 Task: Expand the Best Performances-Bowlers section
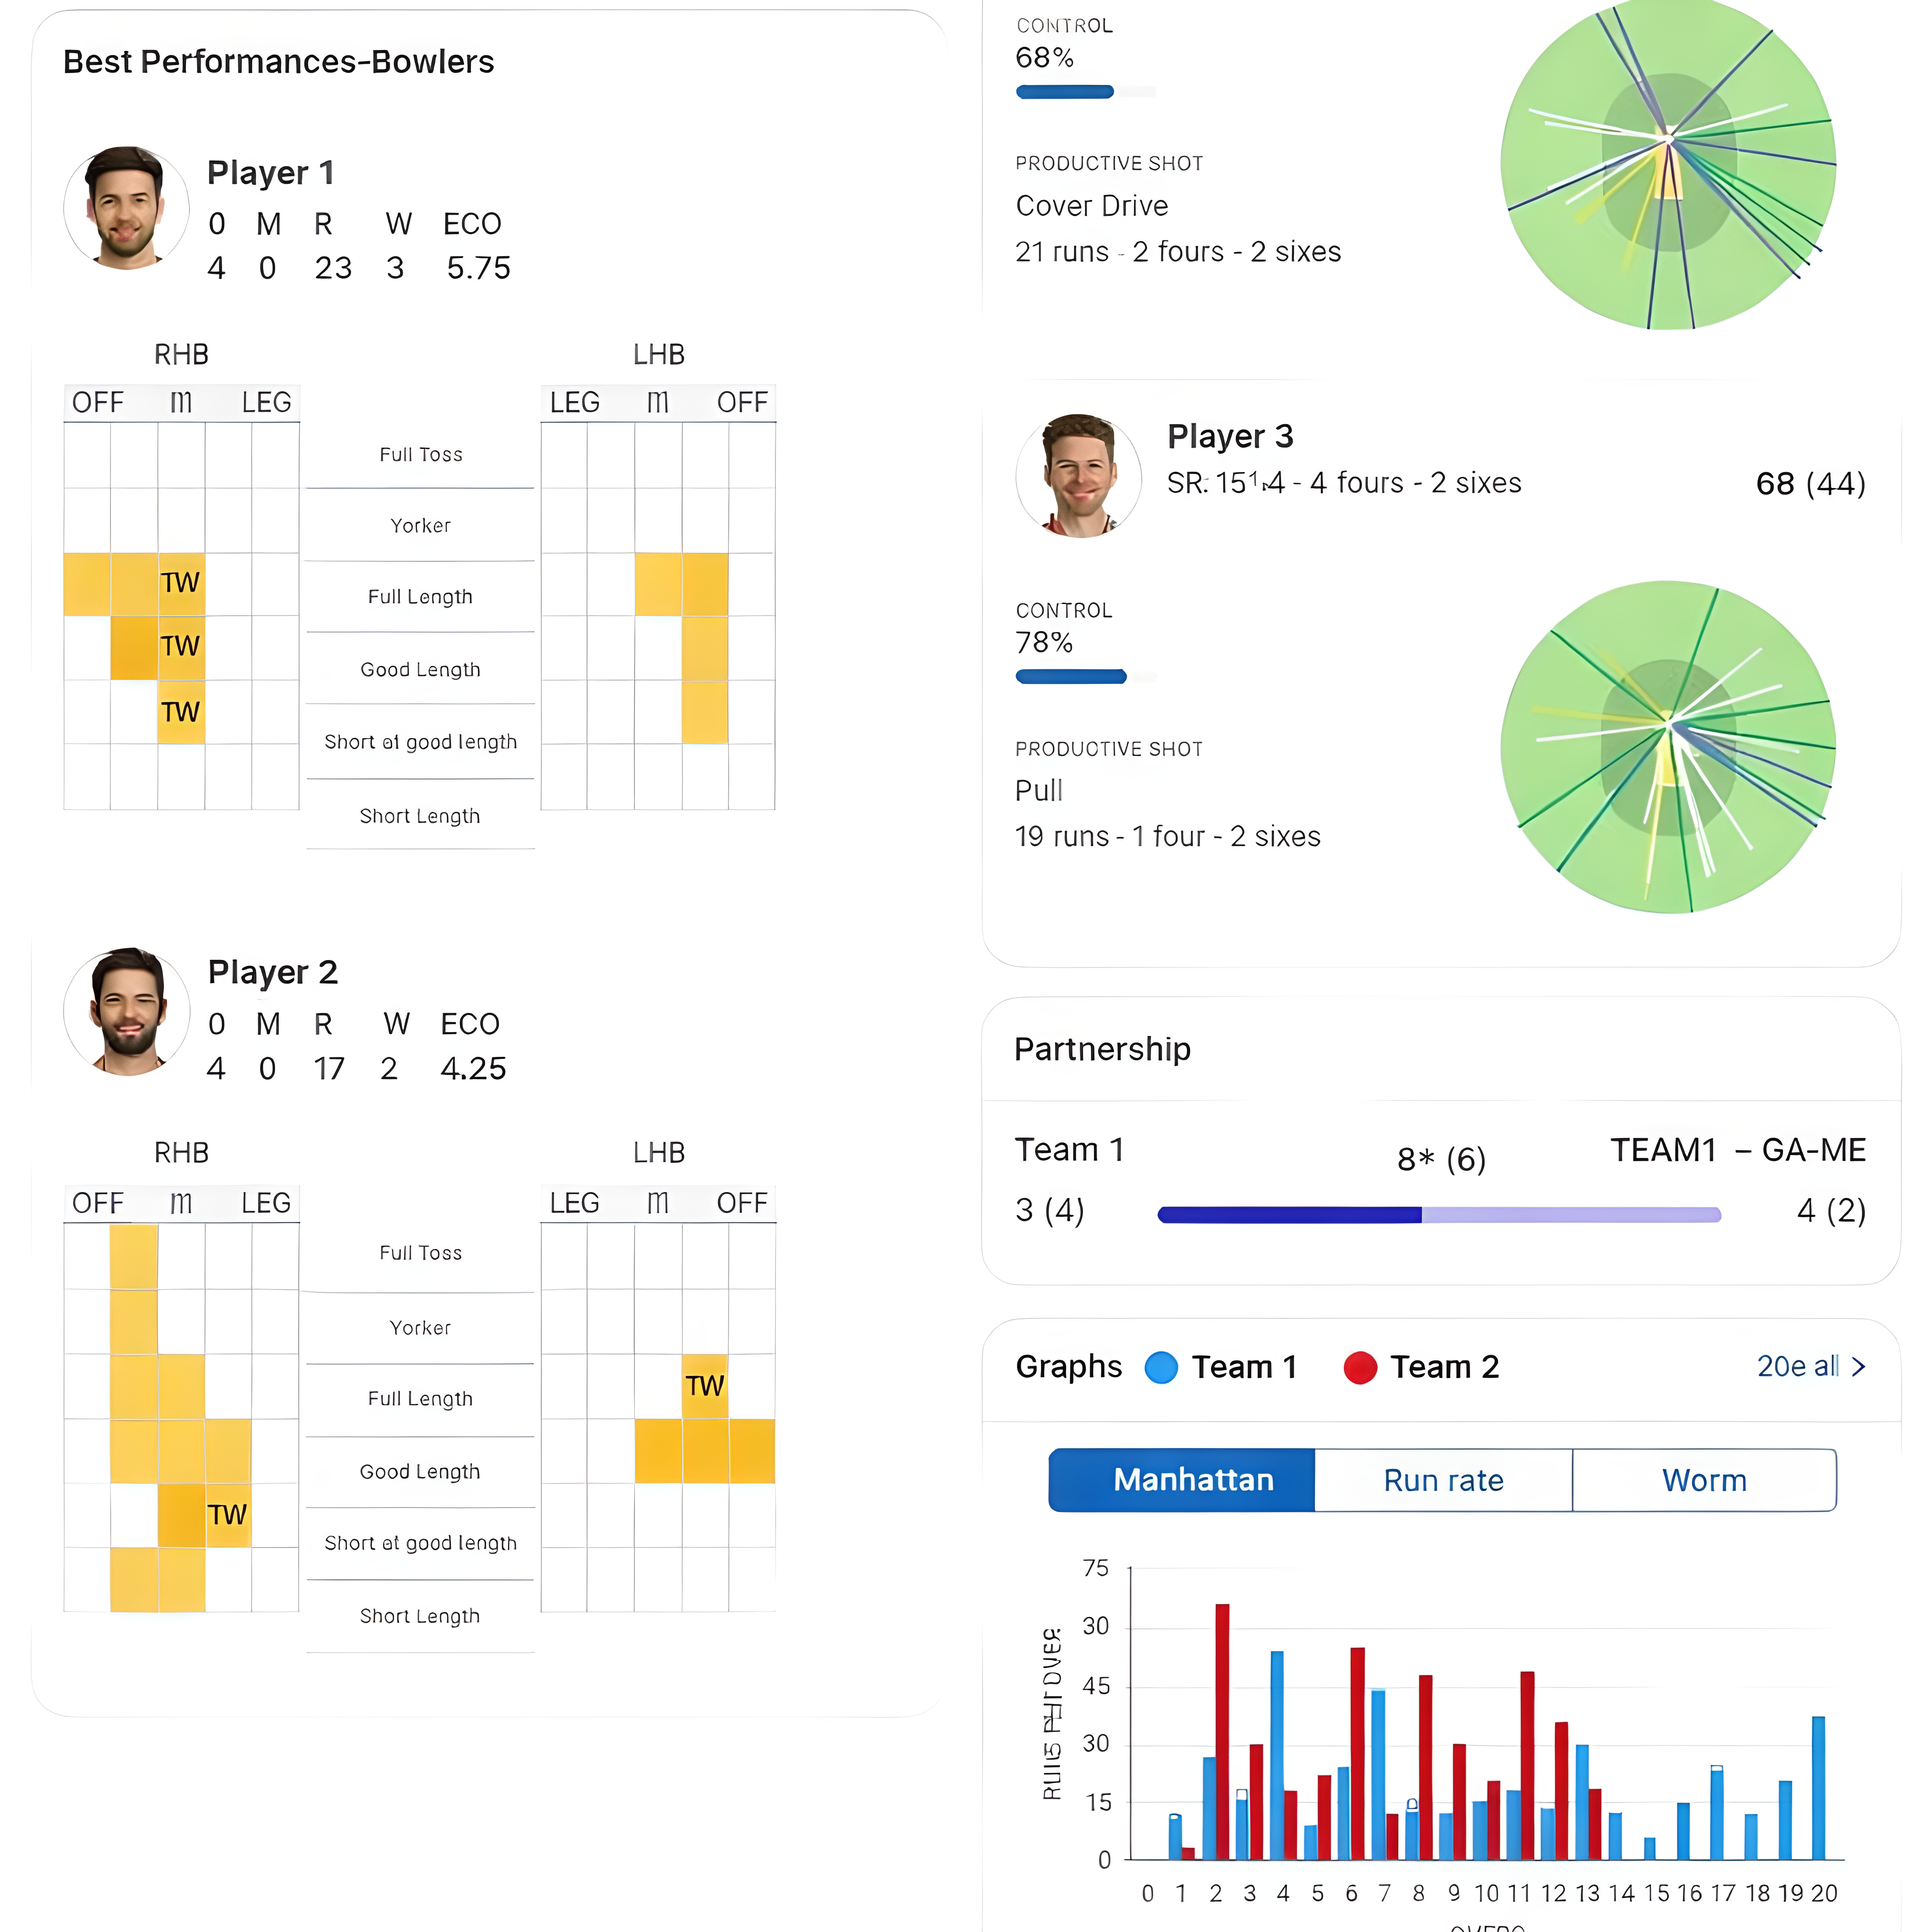click(278, 61)
